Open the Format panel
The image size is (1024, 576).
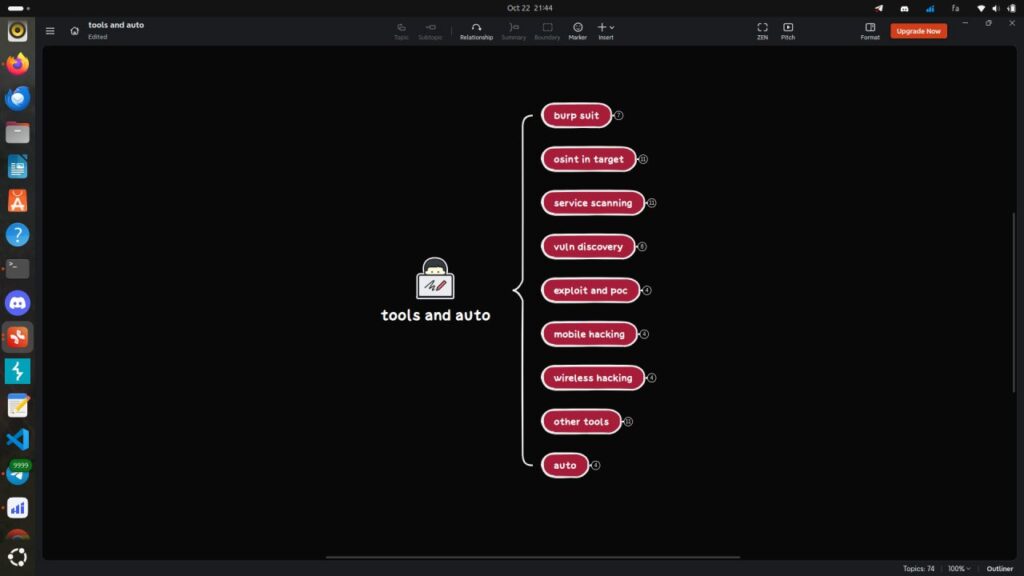(x=870, y=31)
